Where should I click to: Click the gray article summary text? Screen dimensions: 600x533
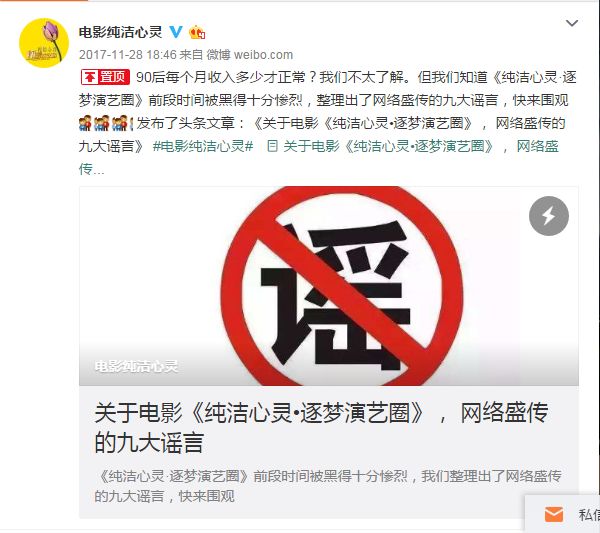[x=328, y=486]
